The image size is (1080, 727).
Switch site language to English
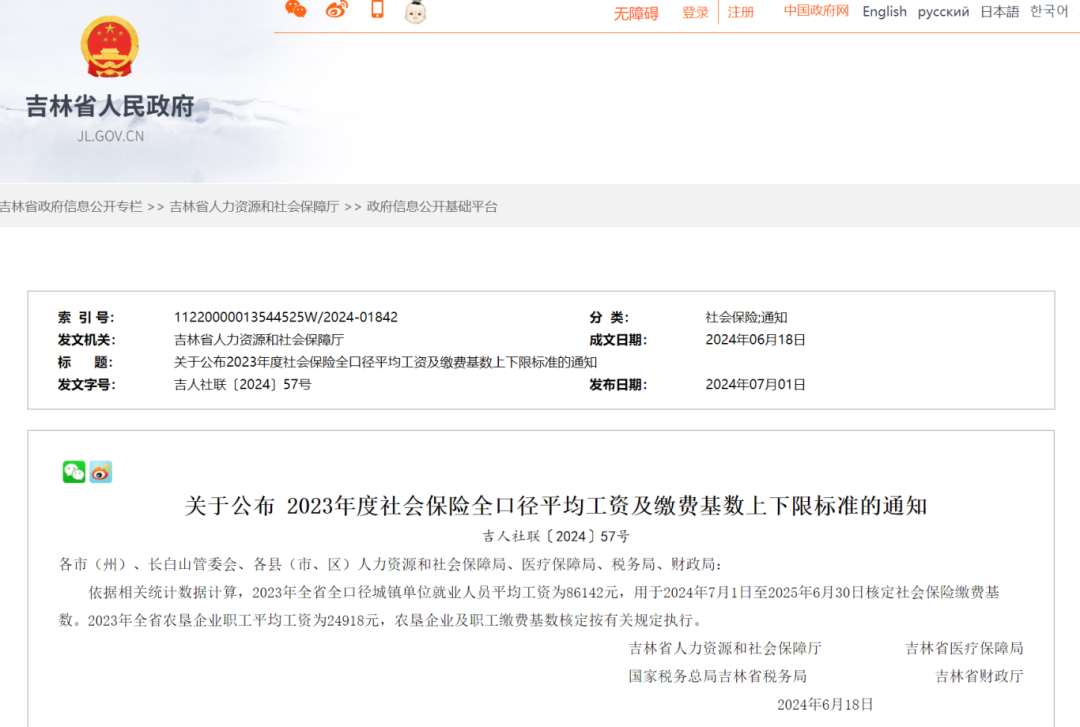(x=884, y=12)
